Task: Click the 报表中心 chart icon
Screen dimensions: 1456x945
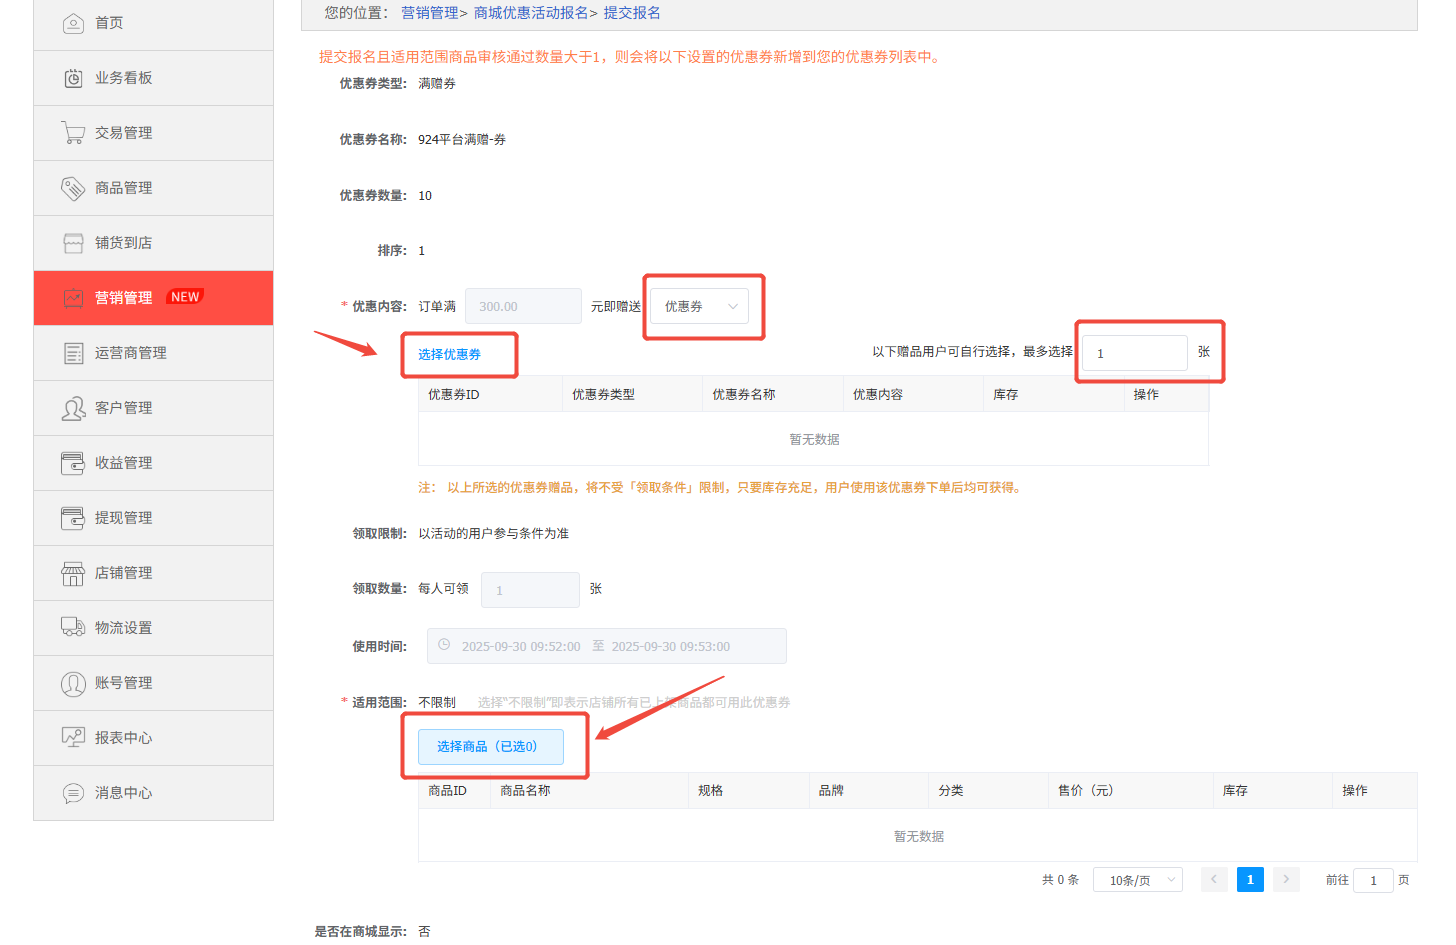Action: point(73,737)
